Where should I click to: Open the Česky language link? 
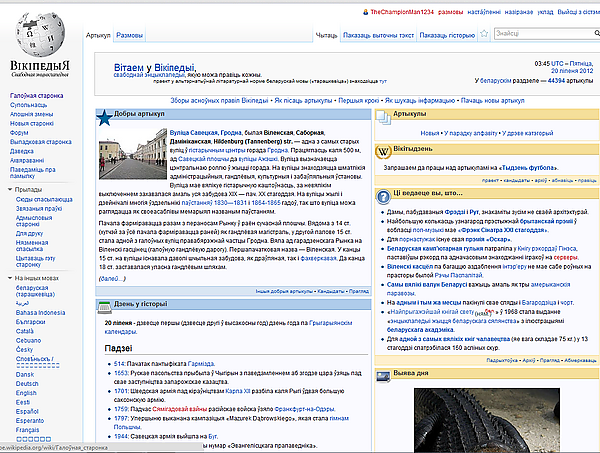pos(24,350)
